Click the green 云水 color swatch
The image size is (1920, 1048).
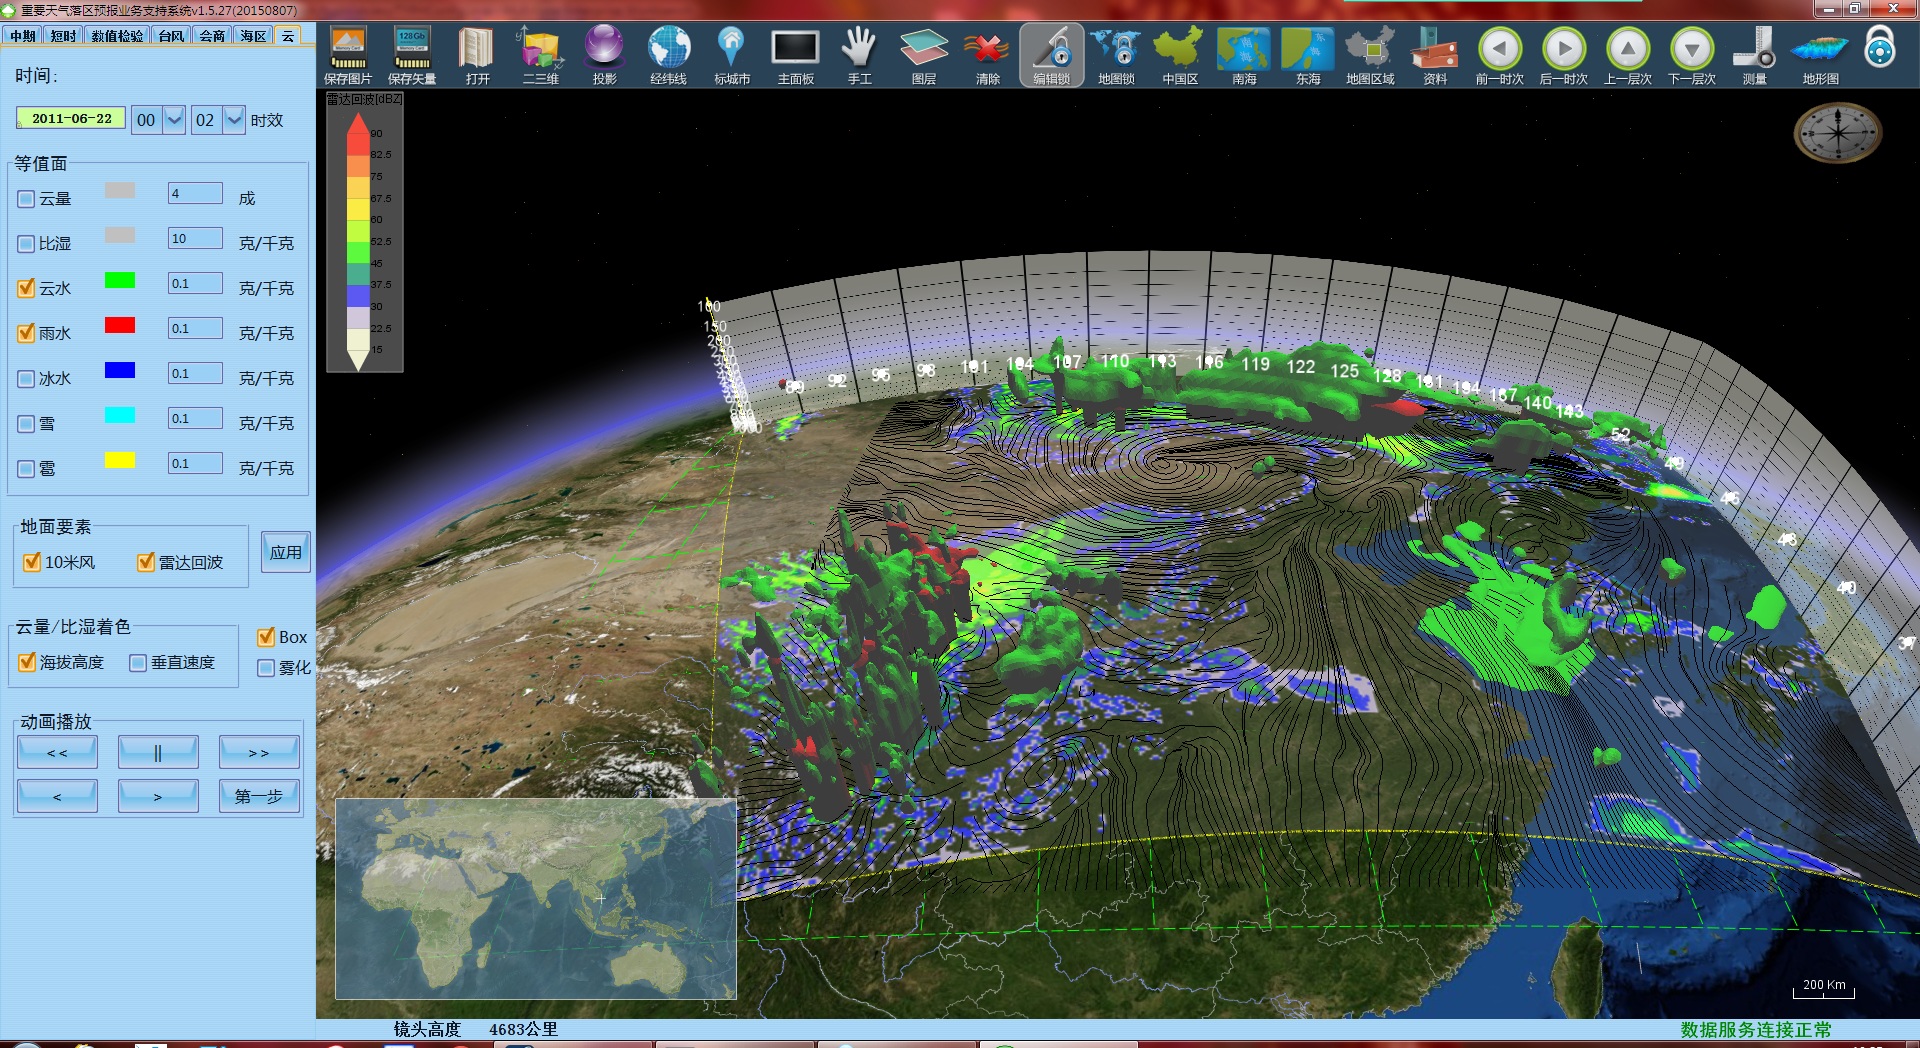[120, 281]
